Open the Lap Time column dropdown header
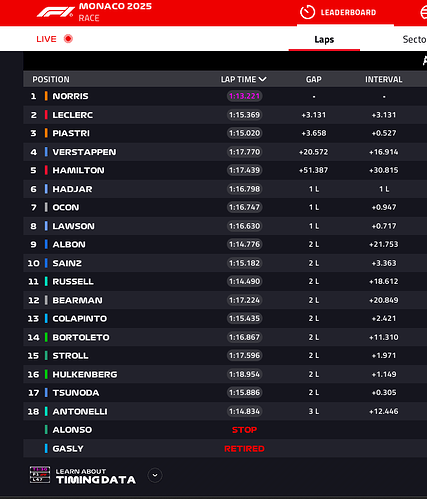The width and height of the screenshot is (427, 499). (243, 79)
